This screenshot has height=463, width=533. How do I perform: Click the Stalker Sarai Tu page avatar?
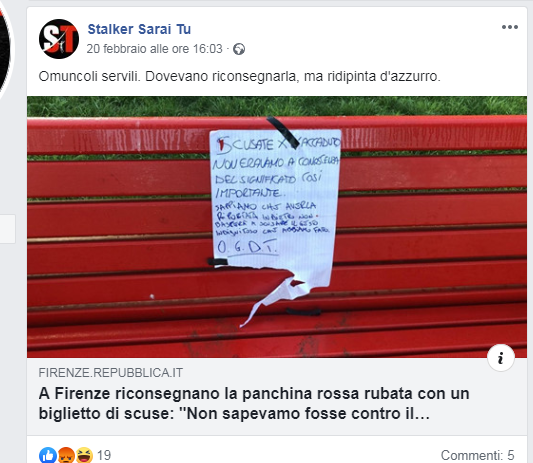[x=59, y=39]
